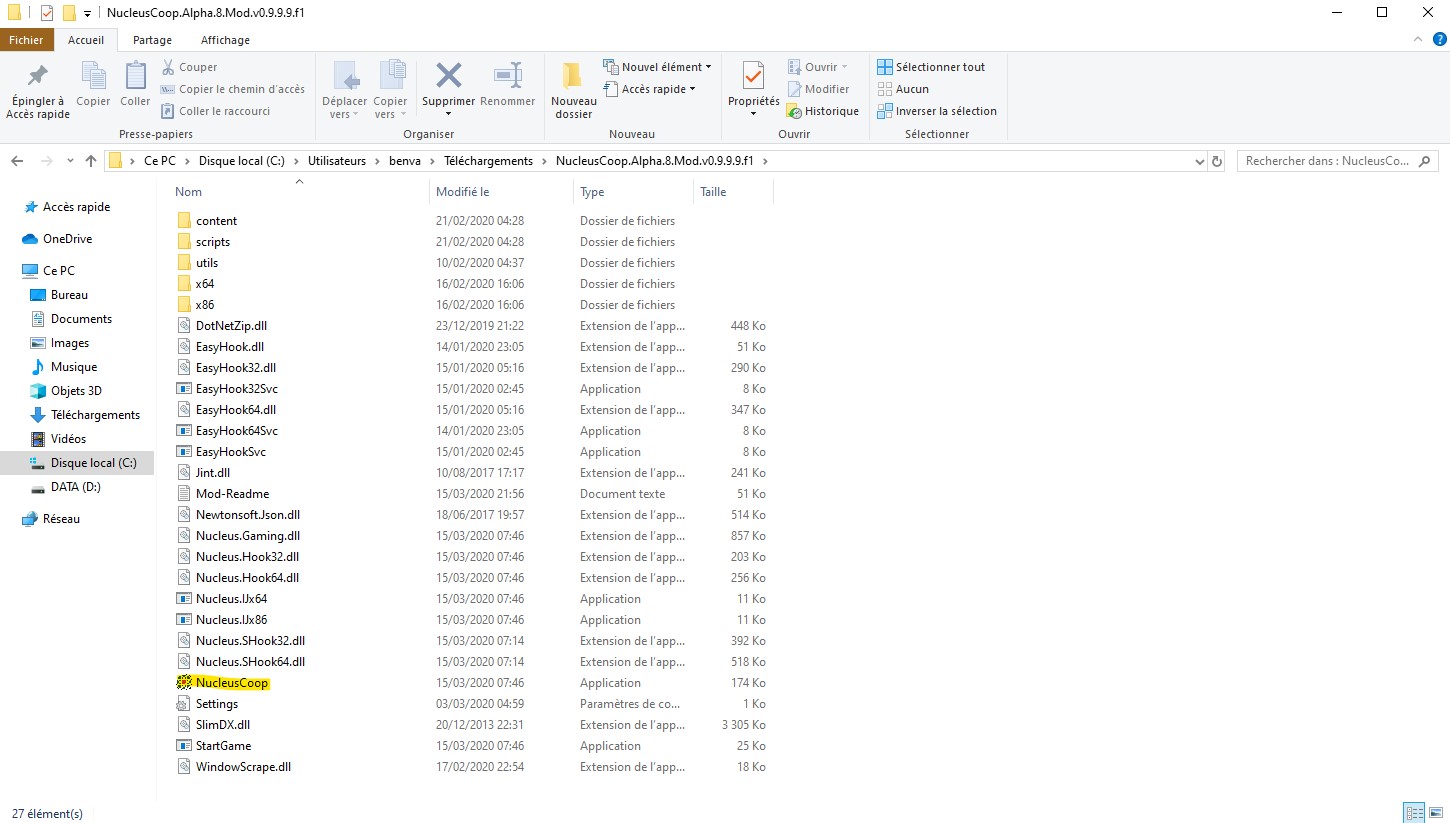Select the x64 folder icon
The width and height of the screenshot is (1450, 823).
click(184, 284)
